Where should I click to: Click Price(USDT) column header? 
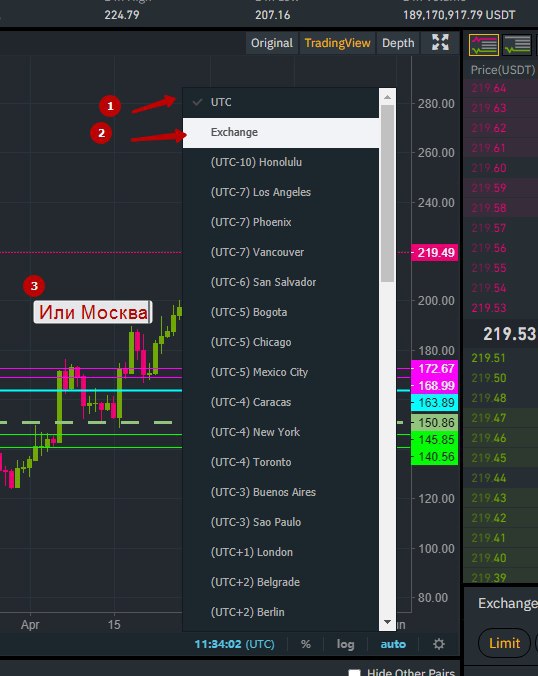pos(503,70)
